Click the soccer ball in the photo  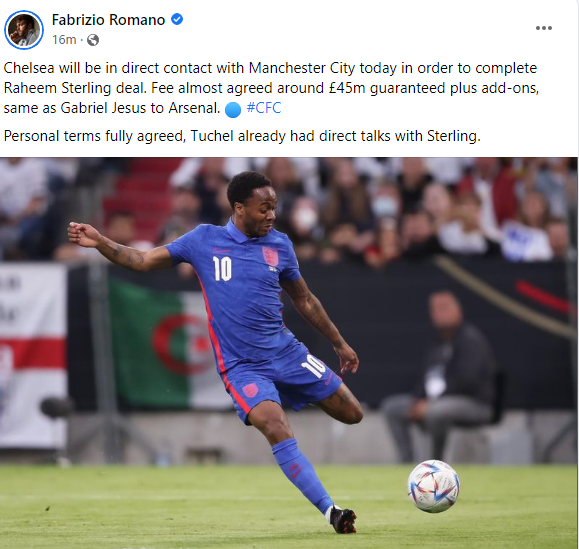[x=434, y=486]
